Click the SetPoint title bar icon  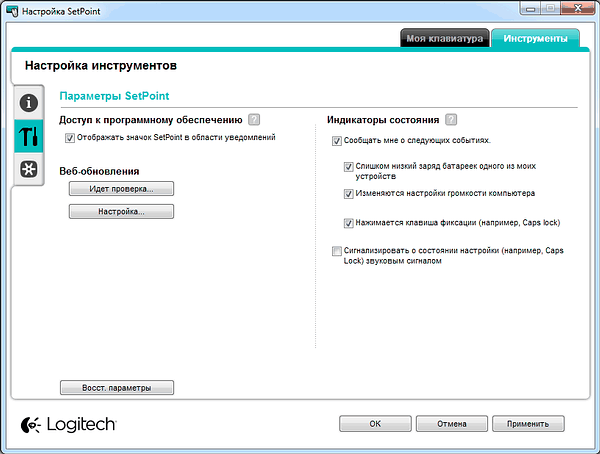pos(12,11)
